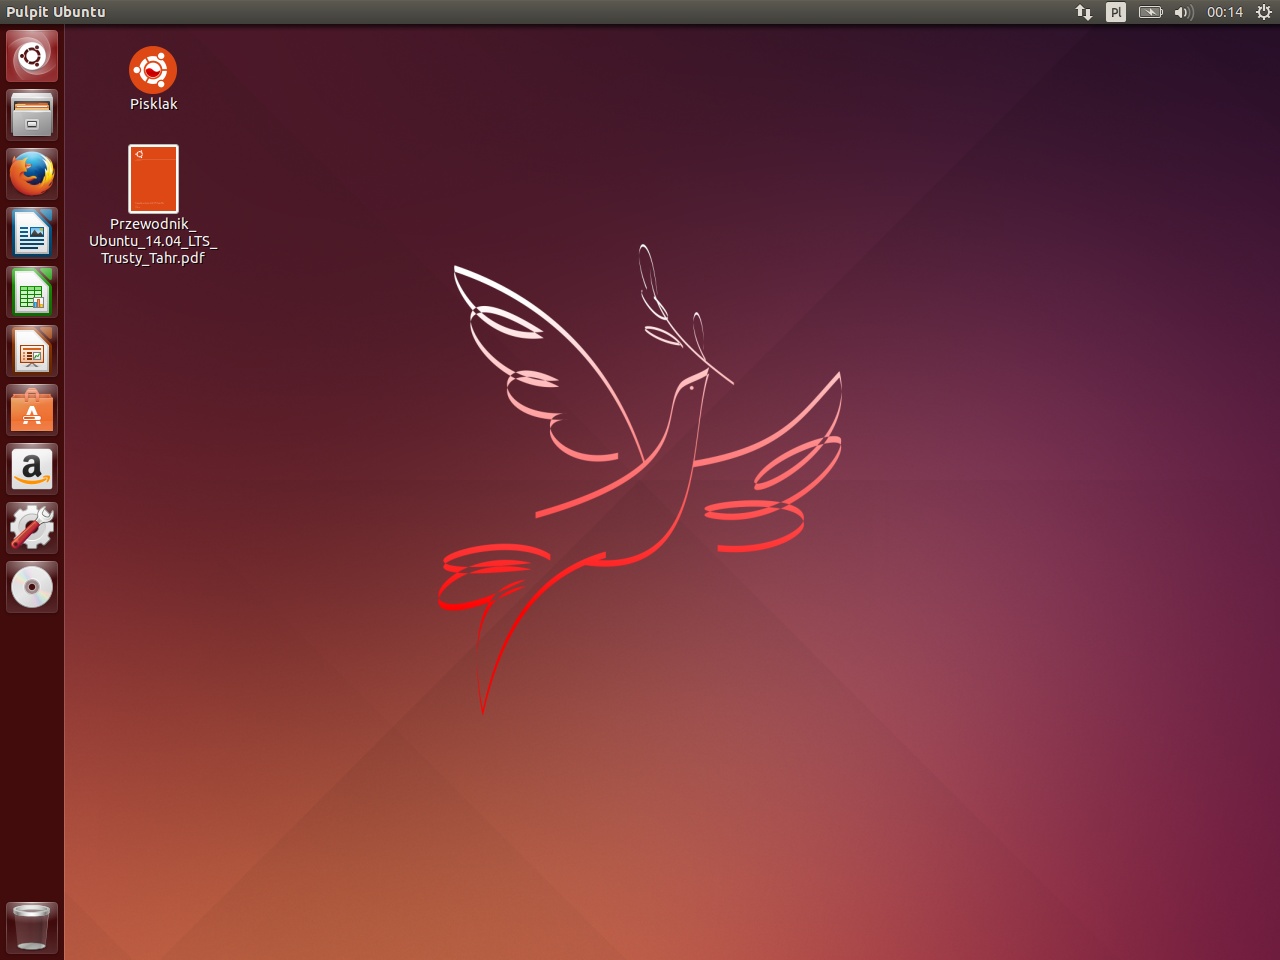Viewport: 1280px width, 960px height.
Task: Click the Pulpit Ubuntu panel title
Action: [x=56, y=12]
